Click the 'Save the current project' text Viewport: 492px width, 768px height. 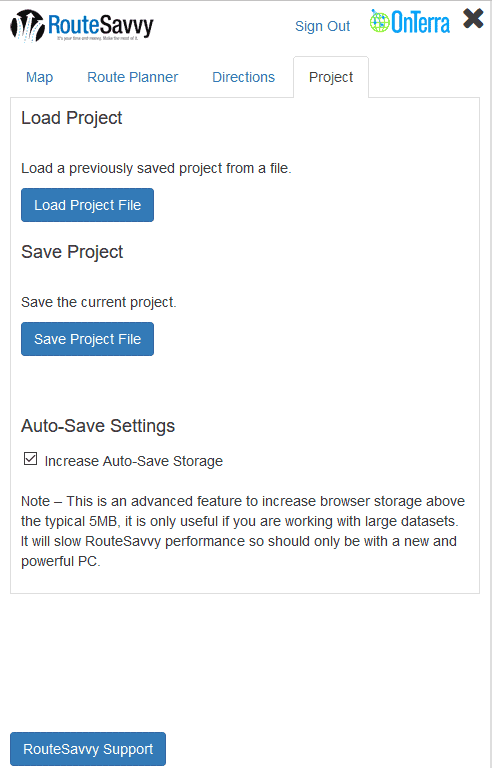(x=98, y=302)
